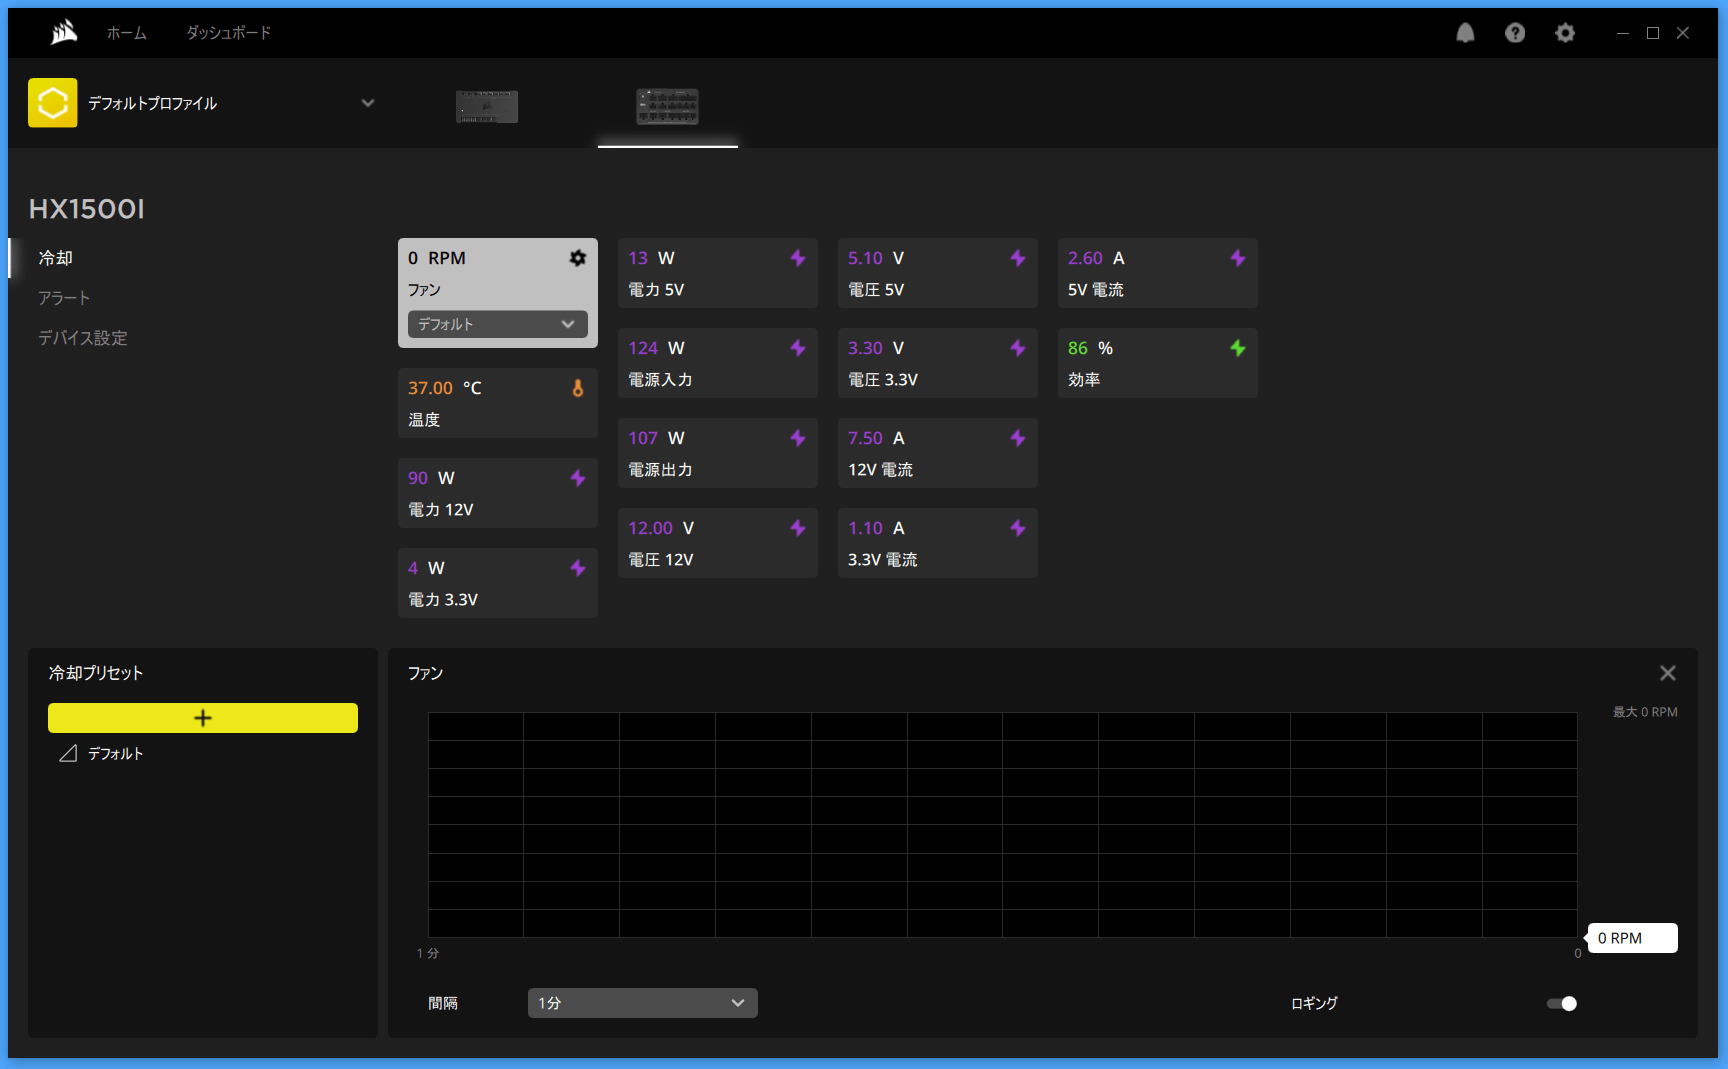Viewport: 1728px width, 1069px height.
Task: Click the yellow default profile hexagon icon
Action: (53, 103)
